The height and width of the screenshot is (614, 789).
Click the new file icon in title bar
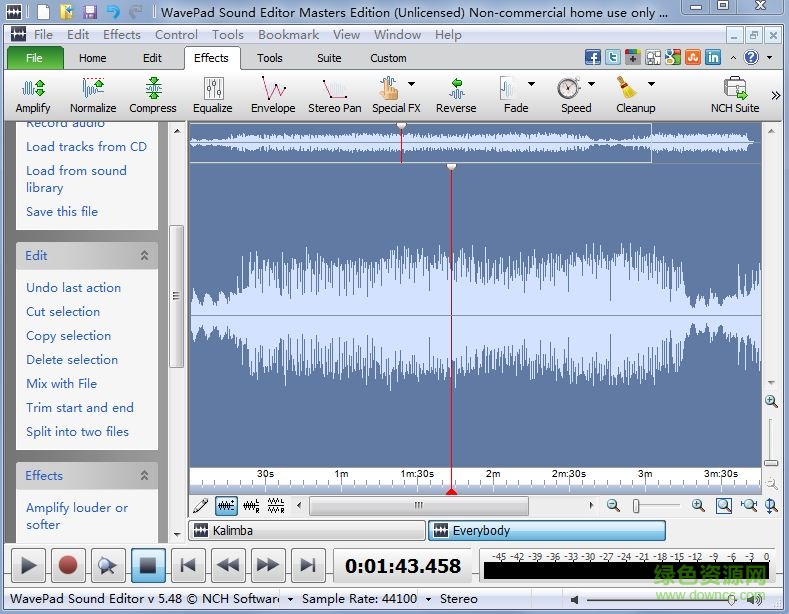(44, 12)
